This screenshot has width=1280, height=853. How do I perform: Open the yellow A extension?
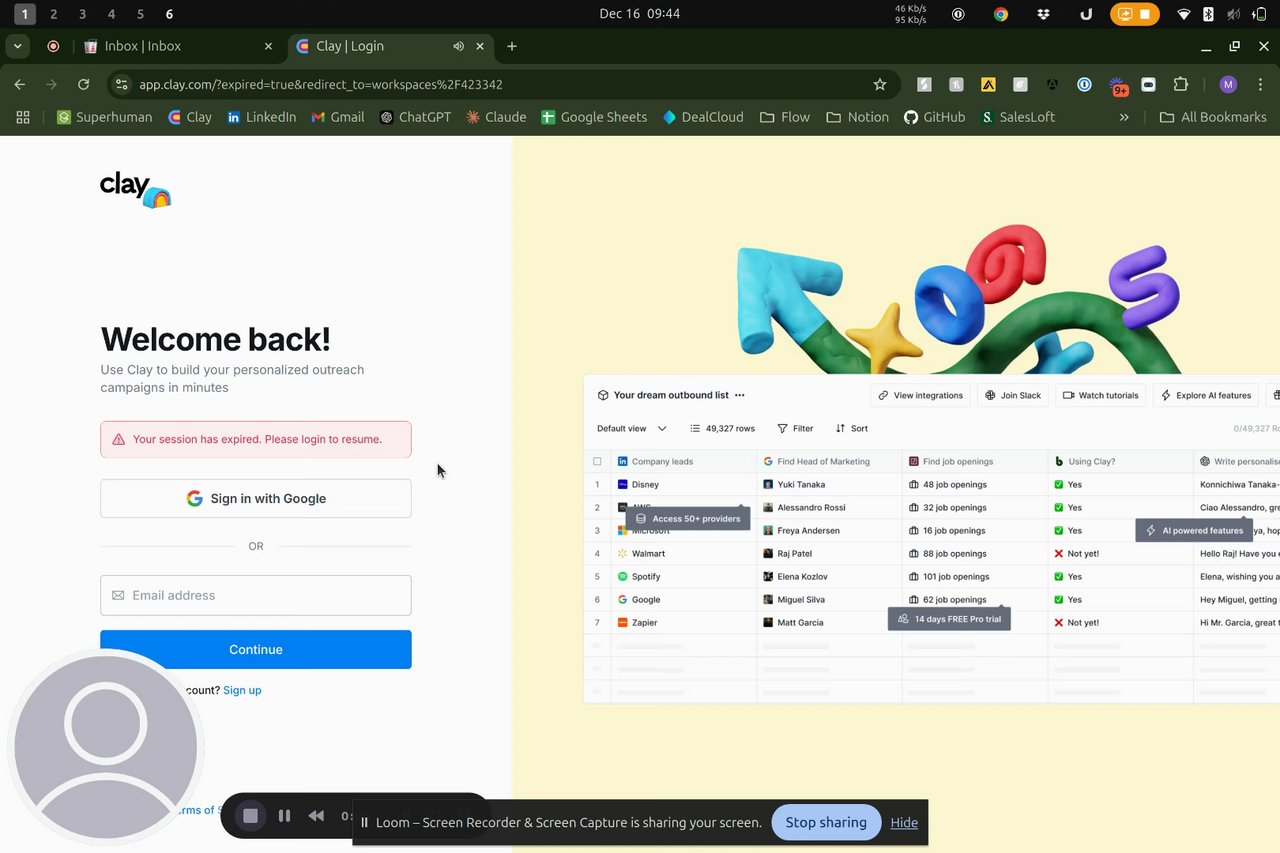click(x=988, y=85)
